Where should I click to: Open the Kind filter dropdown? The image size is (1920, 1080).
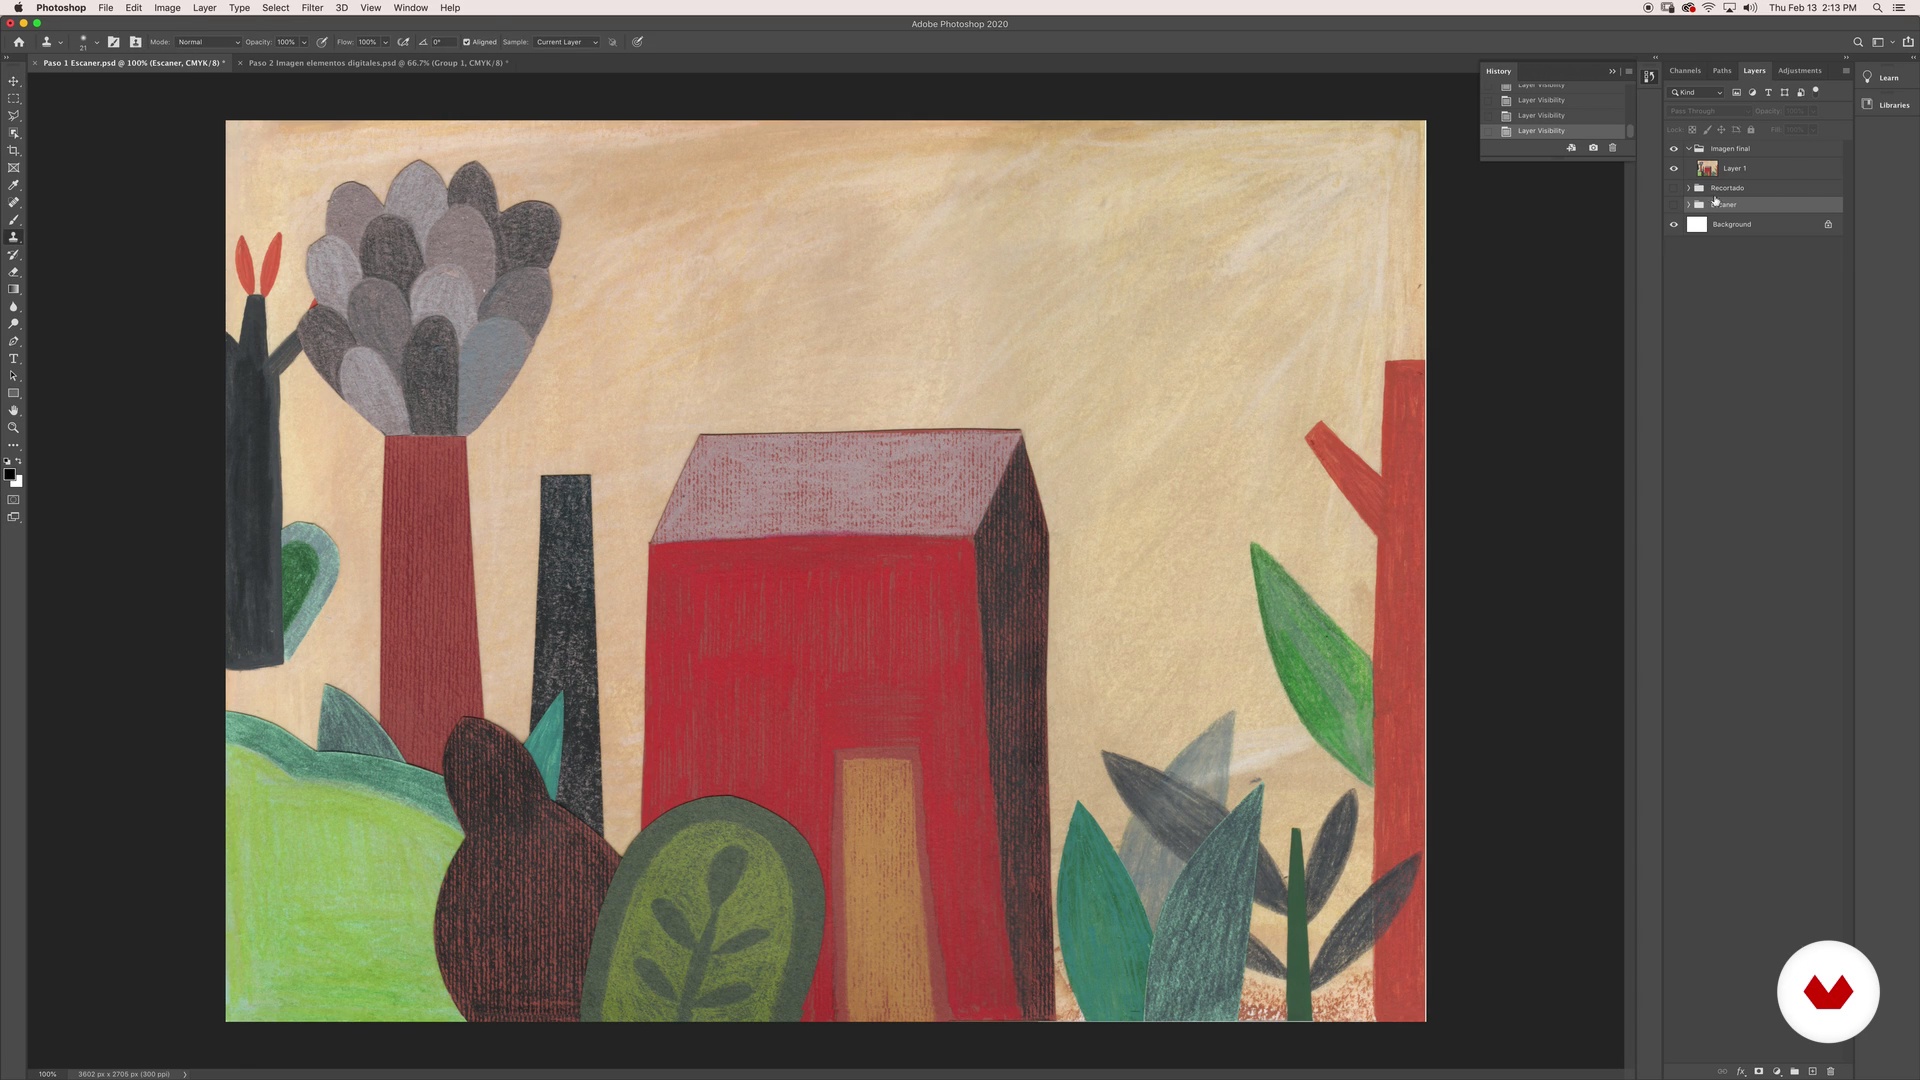click(x=1697, y=92)
